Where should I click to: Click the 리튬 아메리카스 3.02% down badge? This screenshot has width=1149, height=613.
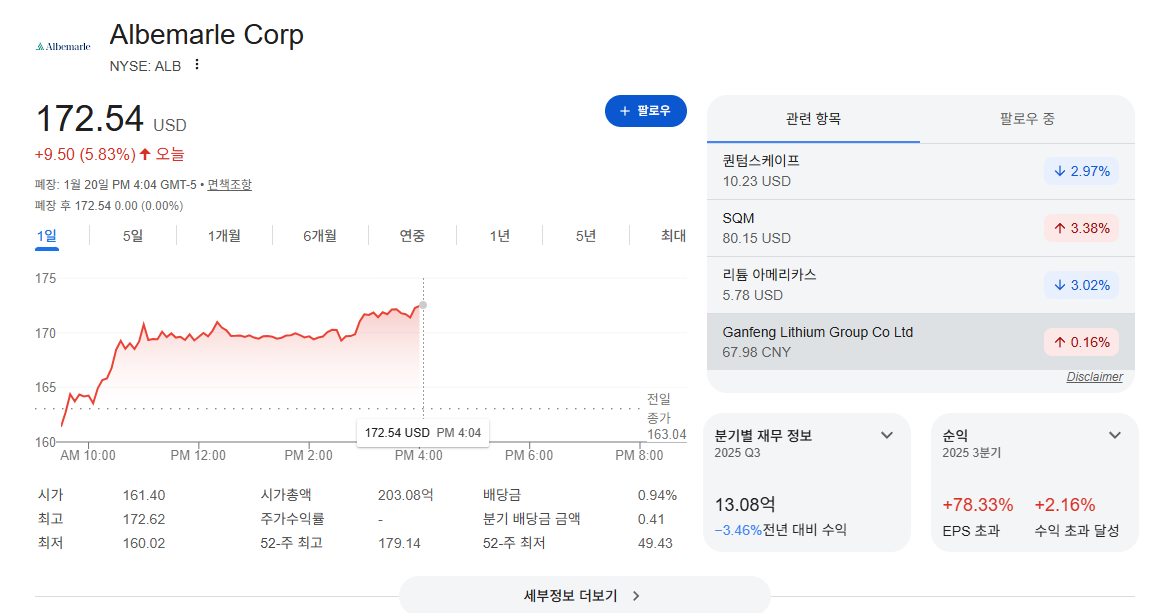[1082, 286]
